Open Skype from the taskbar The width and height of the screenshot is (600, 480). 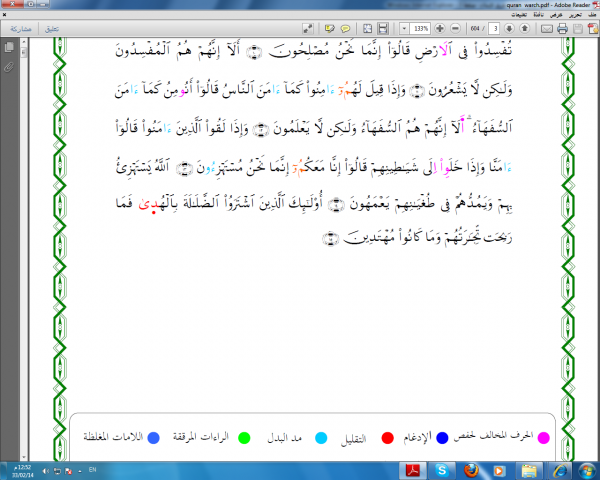click(x=442, y=470)
